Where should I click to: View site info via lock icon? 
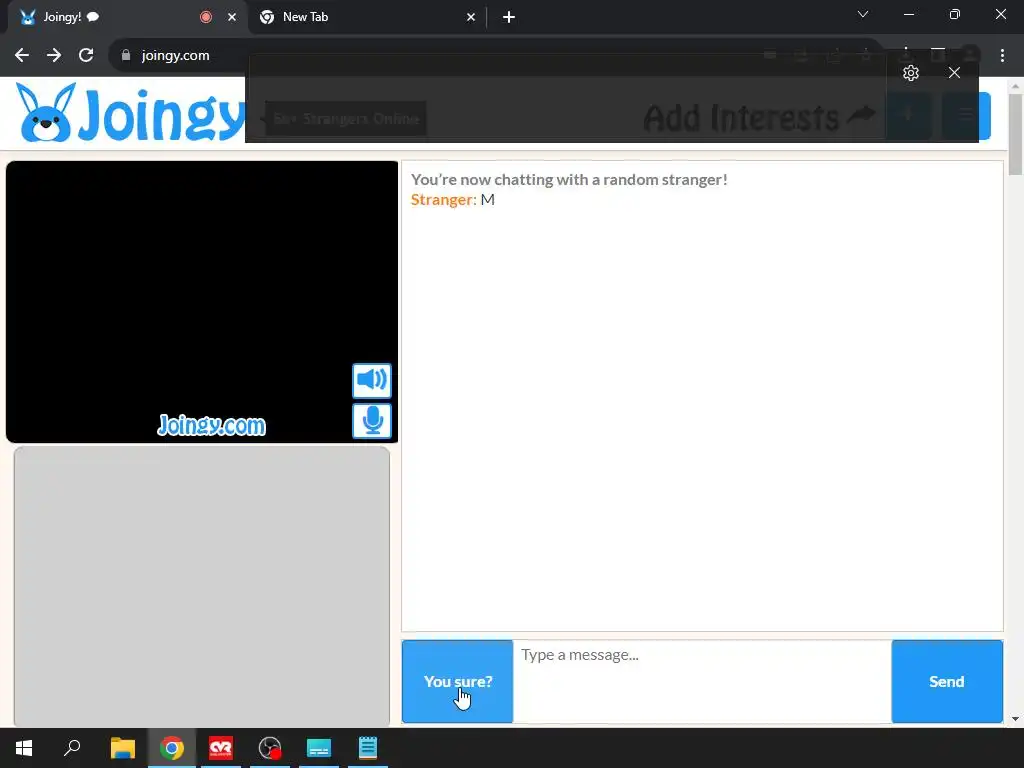(x=126, y=56)
